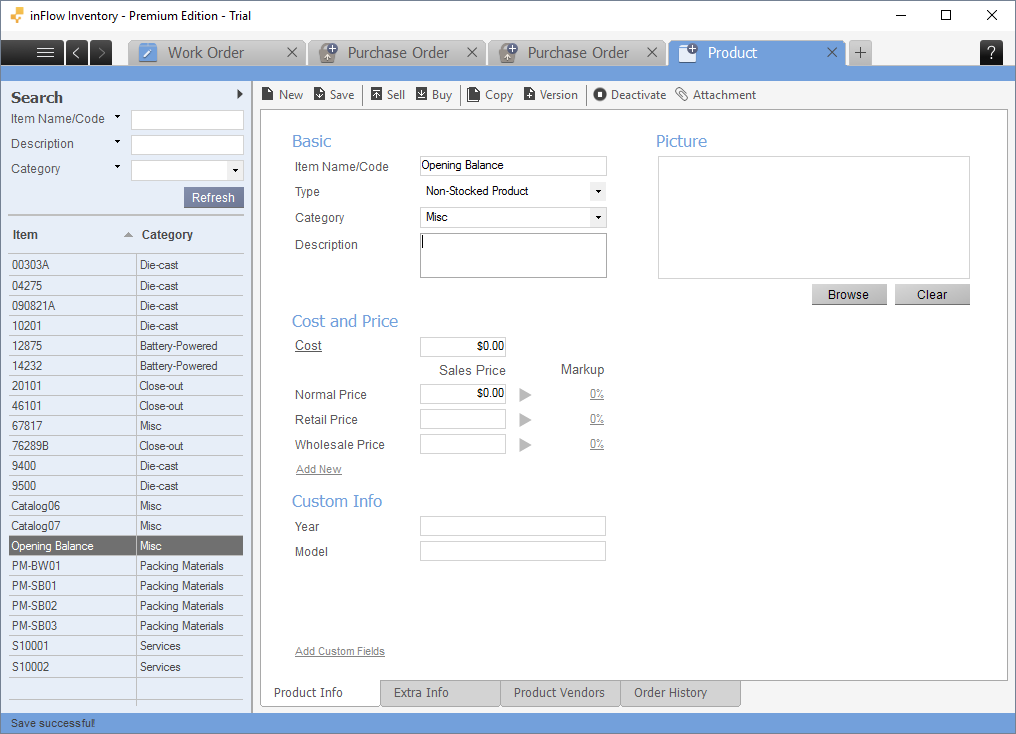
Task: Select item S10002 in the list
Action: (126, 667)
